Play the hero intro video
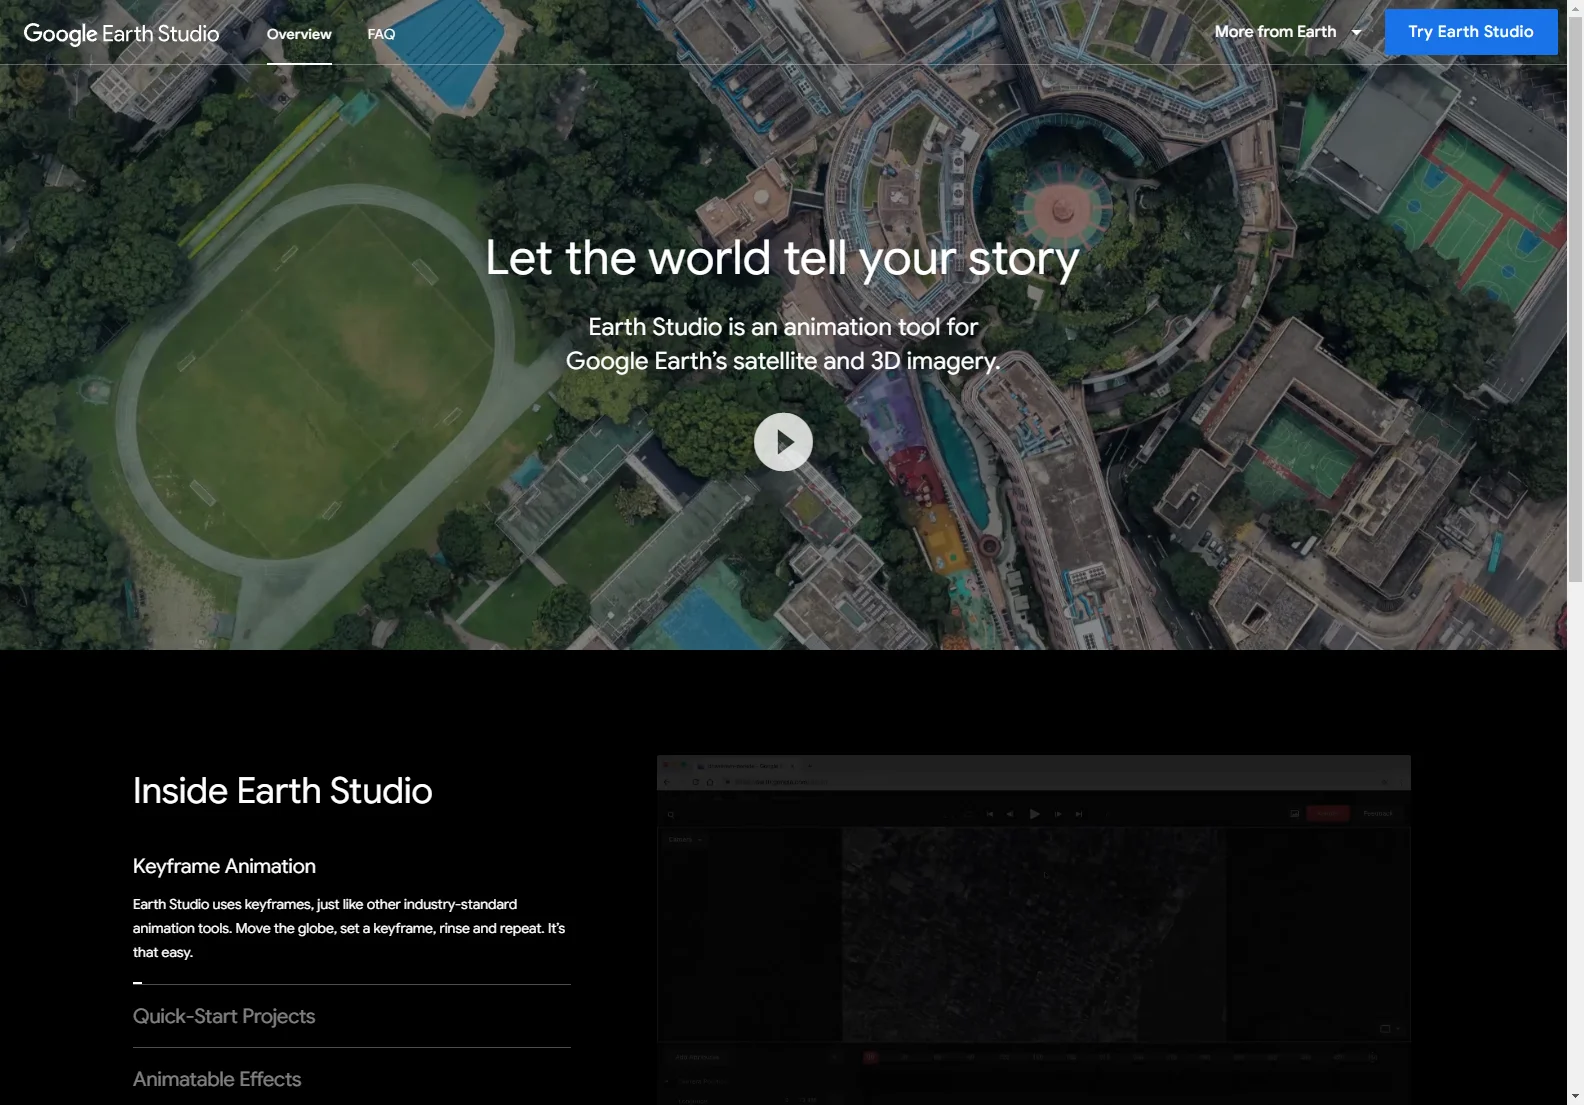Screen dimensions: 1584x1105 click(x=783, y=442)
